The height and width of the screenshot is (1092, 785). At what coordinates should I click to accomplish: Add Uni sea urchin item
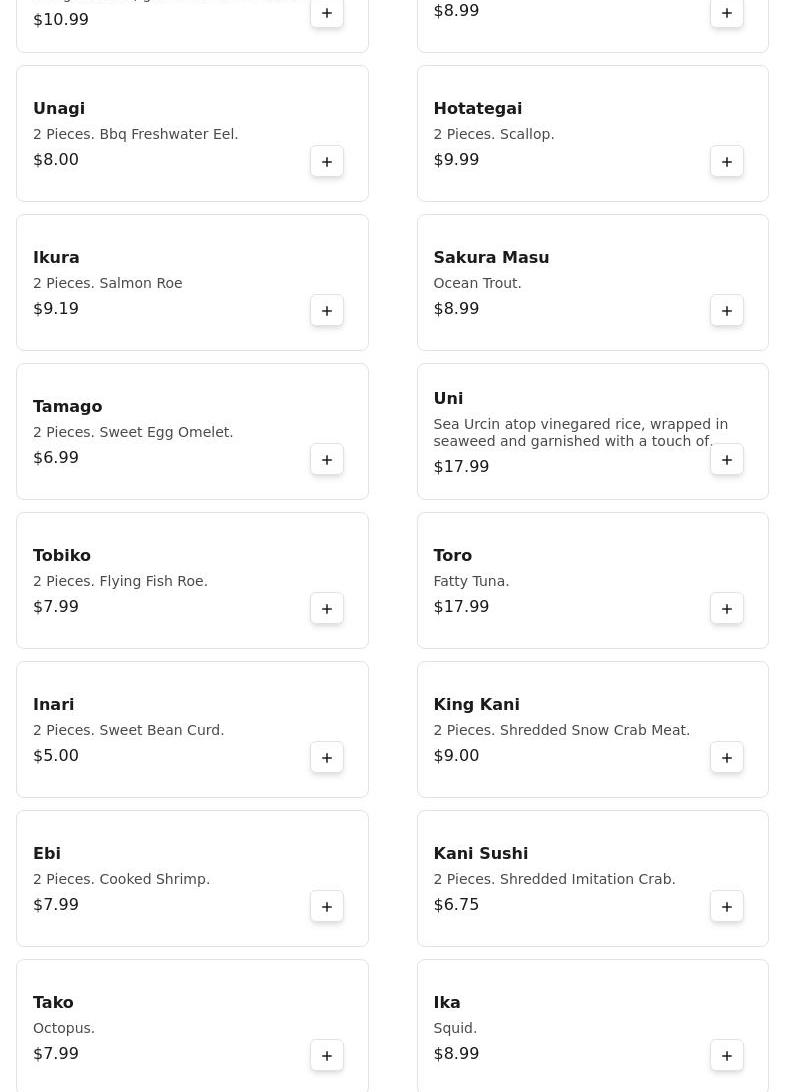727,460
